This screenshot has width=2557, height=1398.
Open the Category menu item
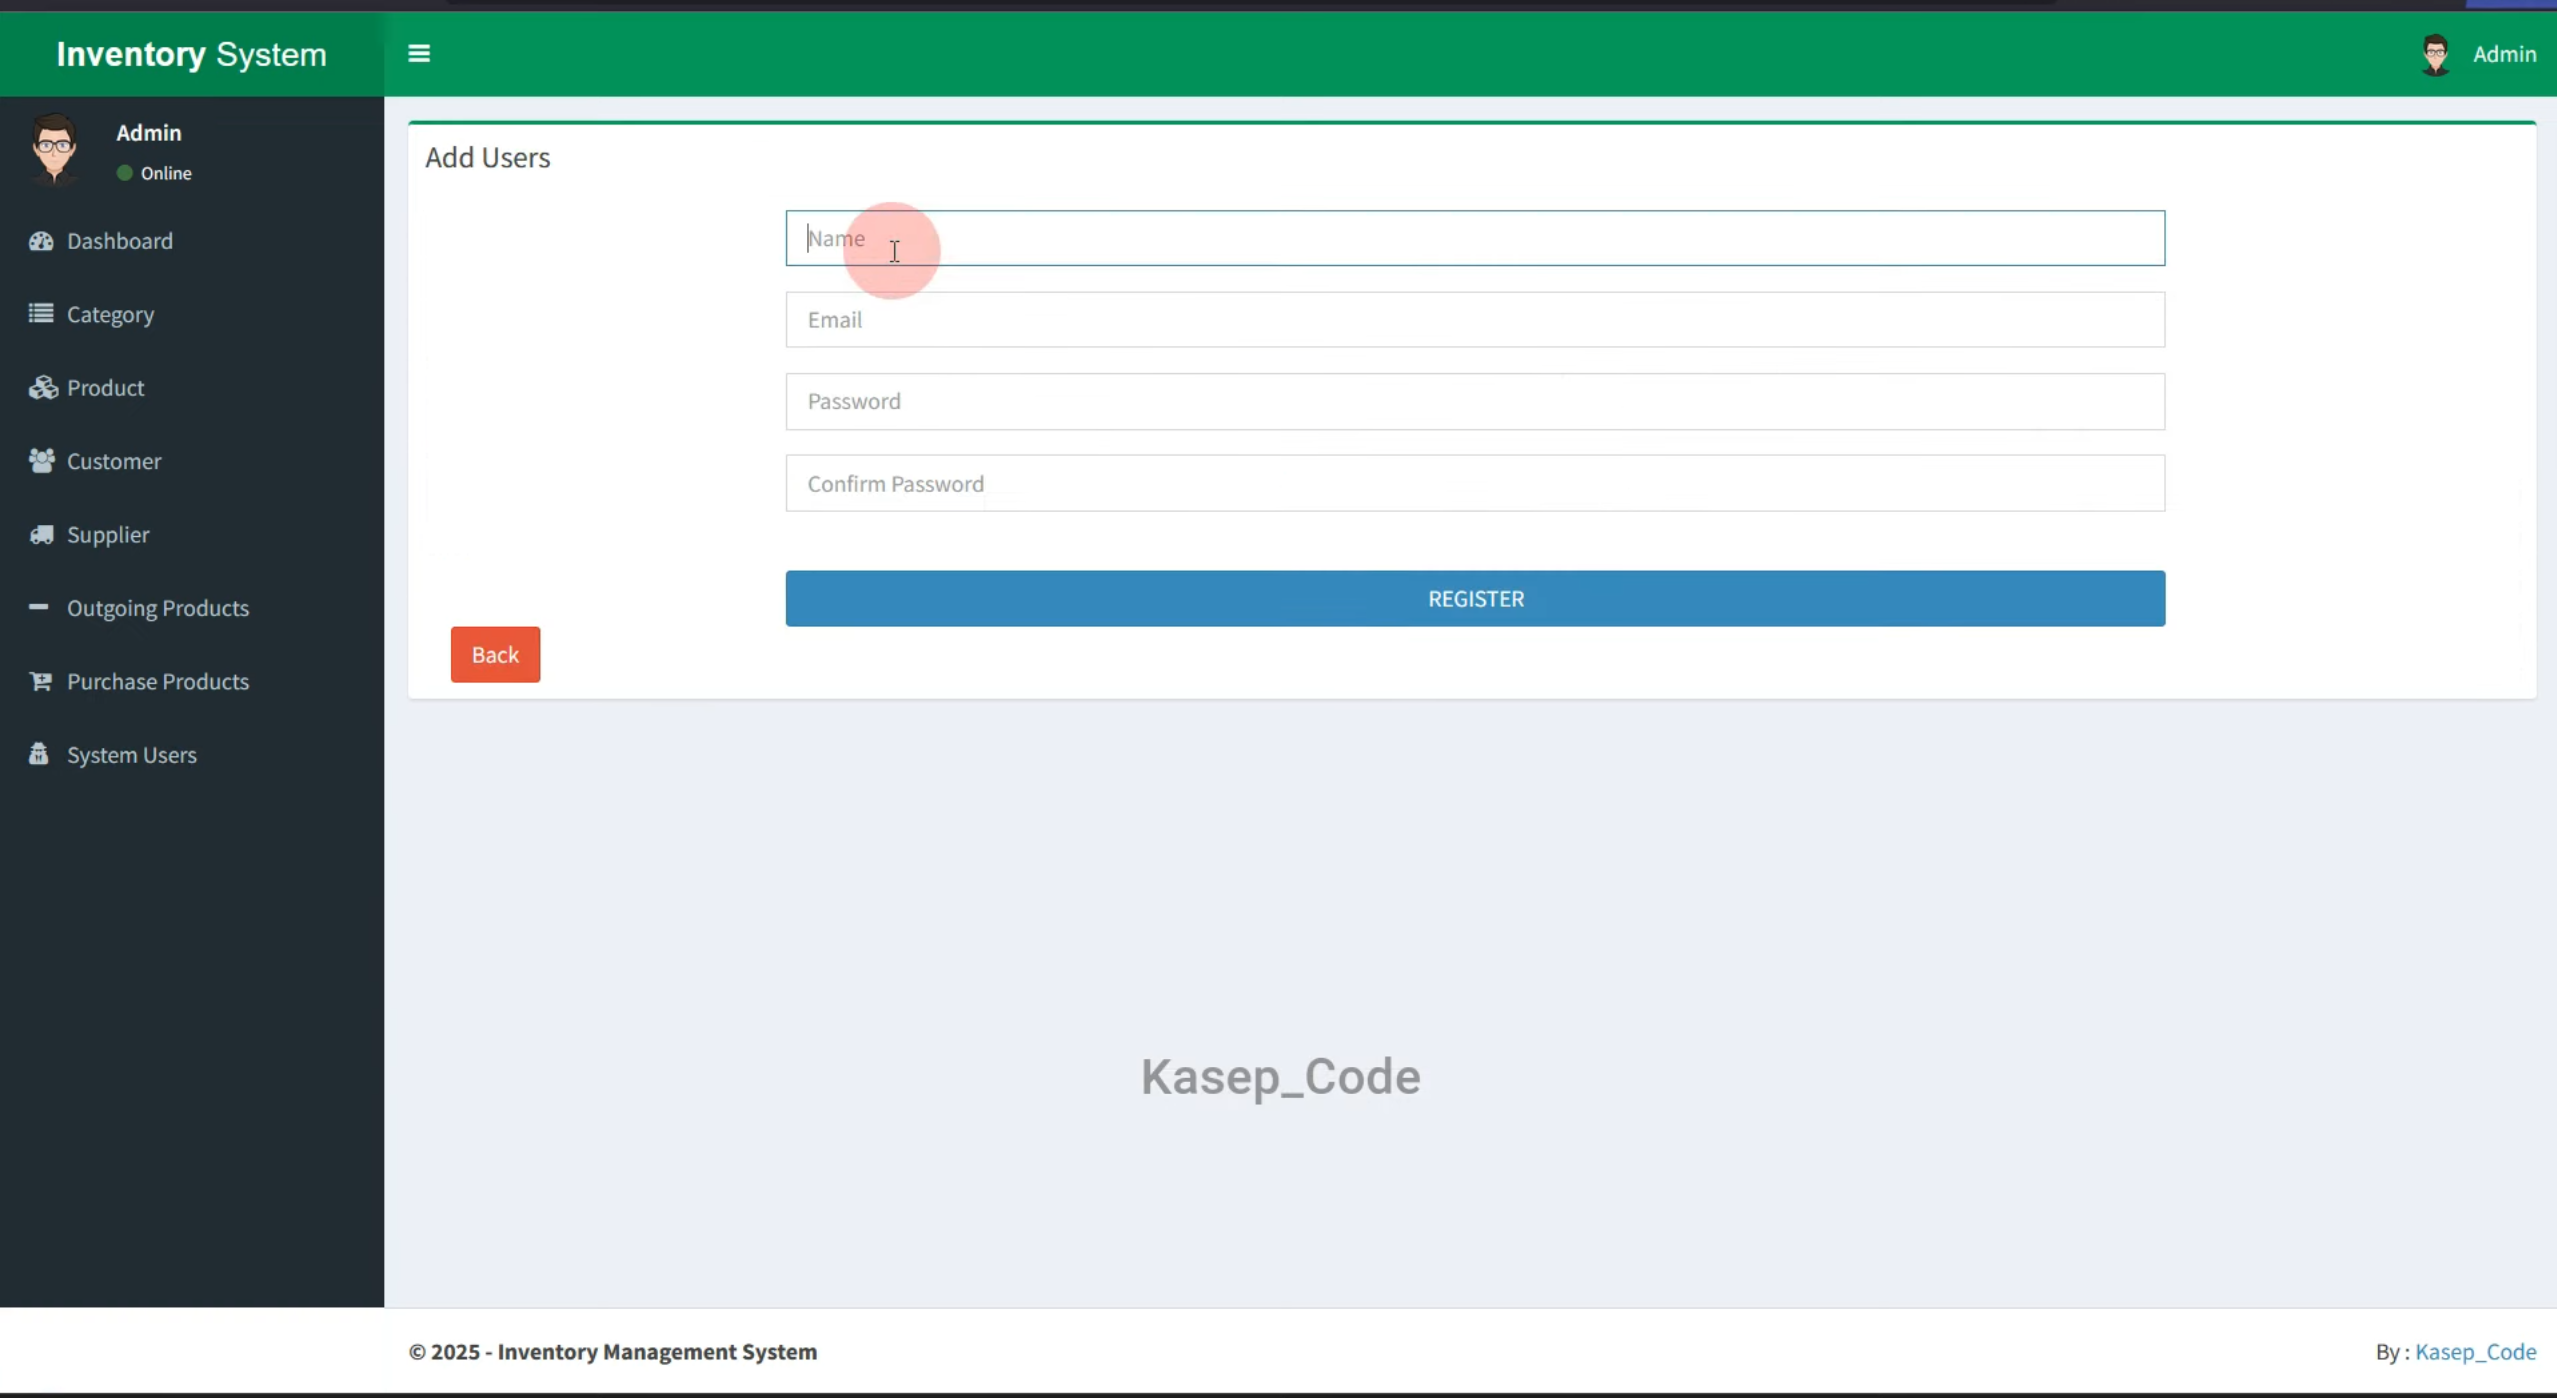(x=192, y=314)
